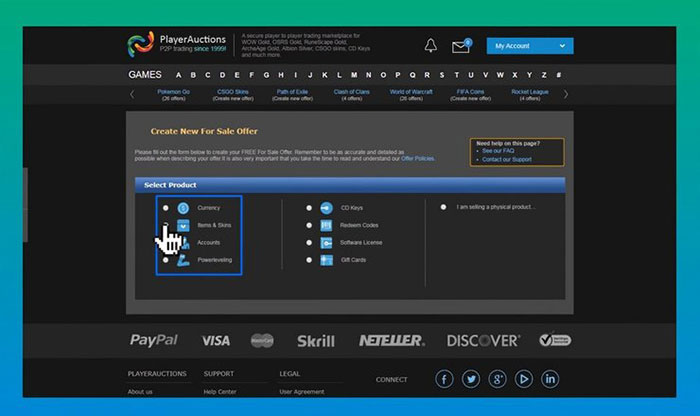Select the physical product radio option
Viewport: 700px width, 416px height.
click(444, 207)
